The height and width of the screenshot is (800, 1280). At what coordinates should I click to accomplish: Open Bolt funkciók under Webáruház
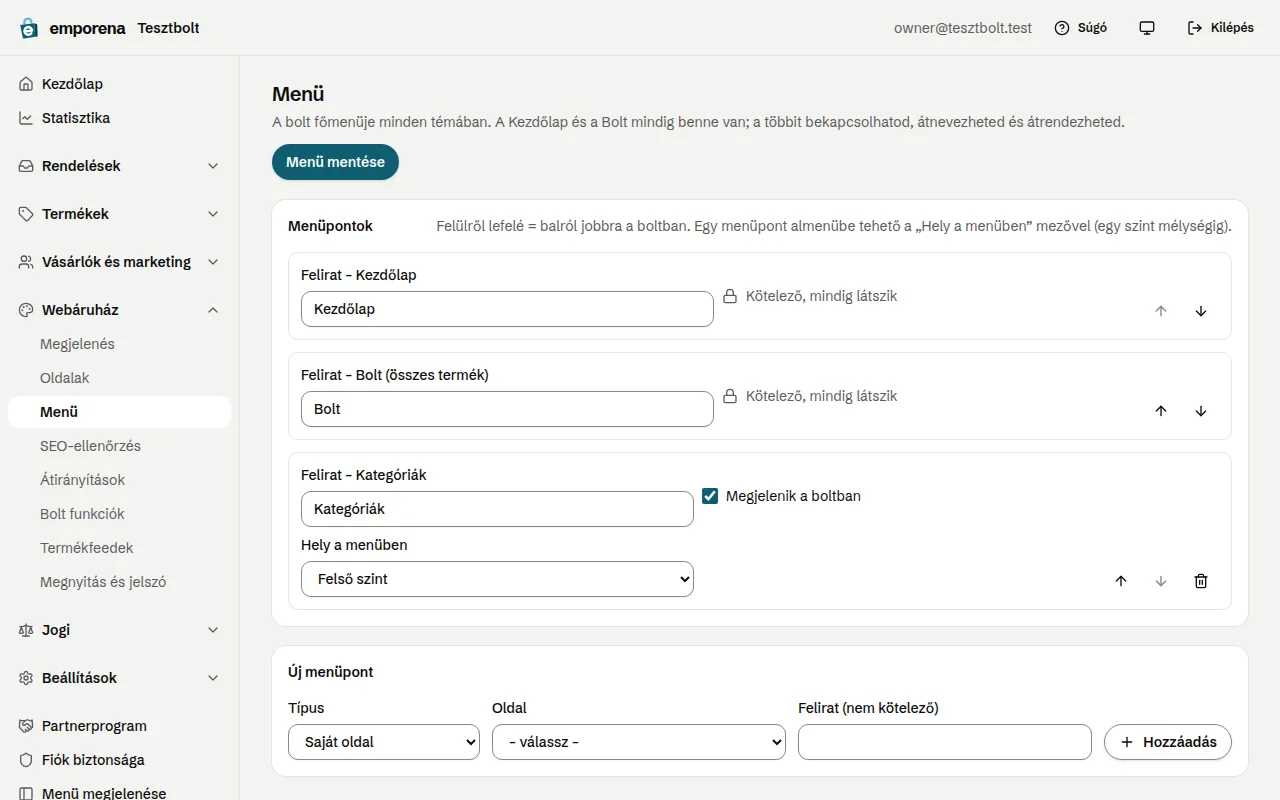tap(119, 514)
